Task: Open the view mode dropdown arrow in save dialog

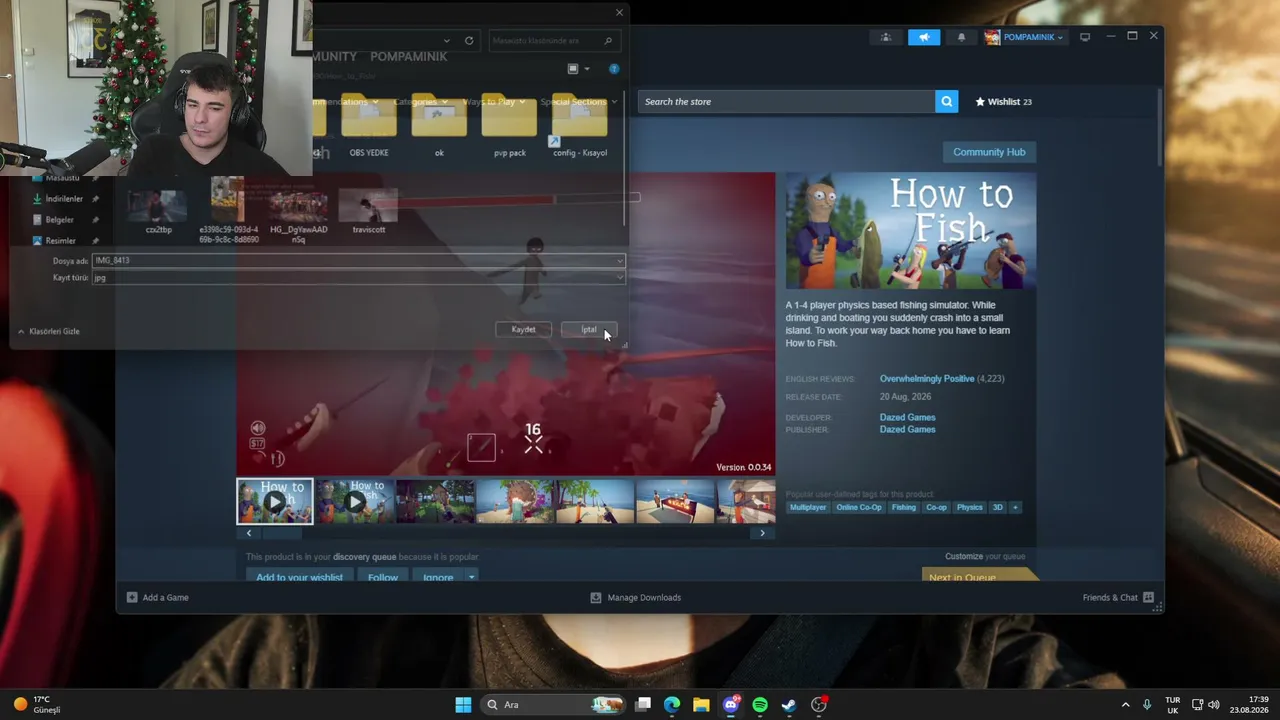Action: (587, 69)
